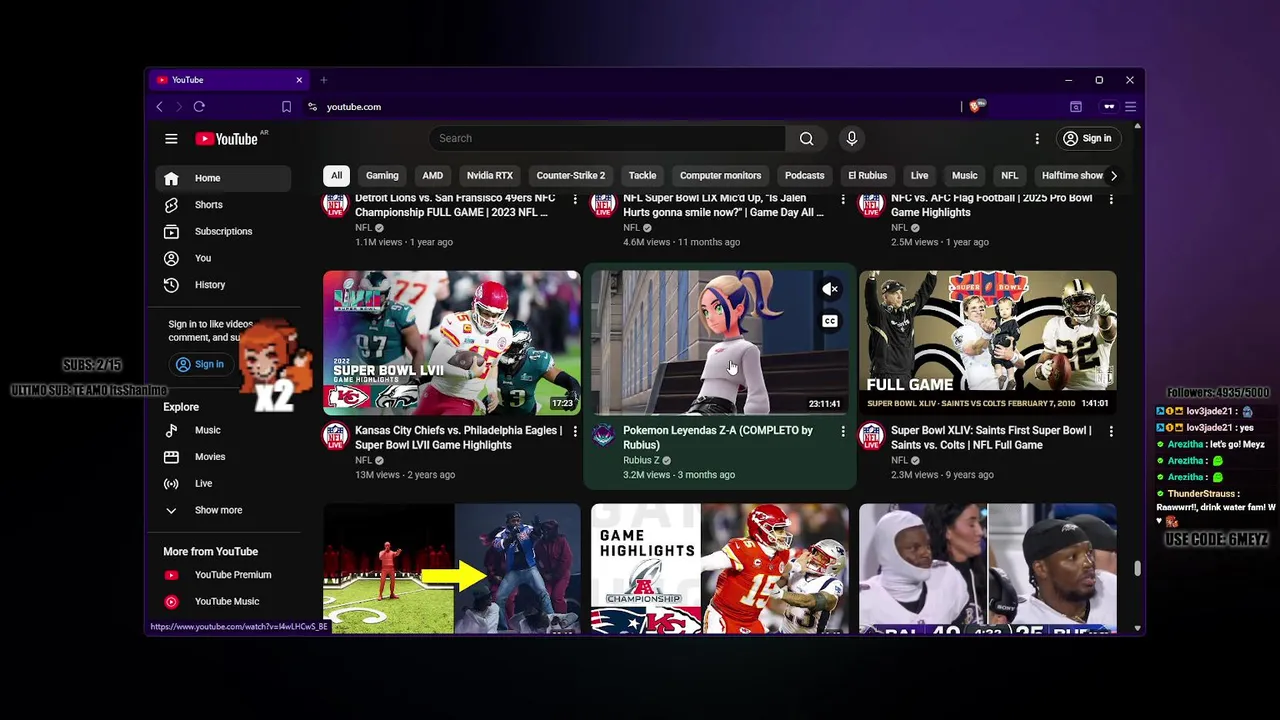Select the Computer monitors chip

(720, 176)
